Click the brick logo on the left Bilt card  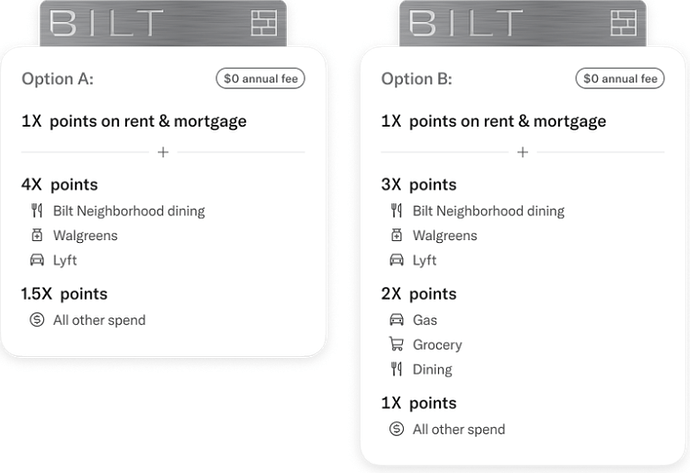point(264,23)
